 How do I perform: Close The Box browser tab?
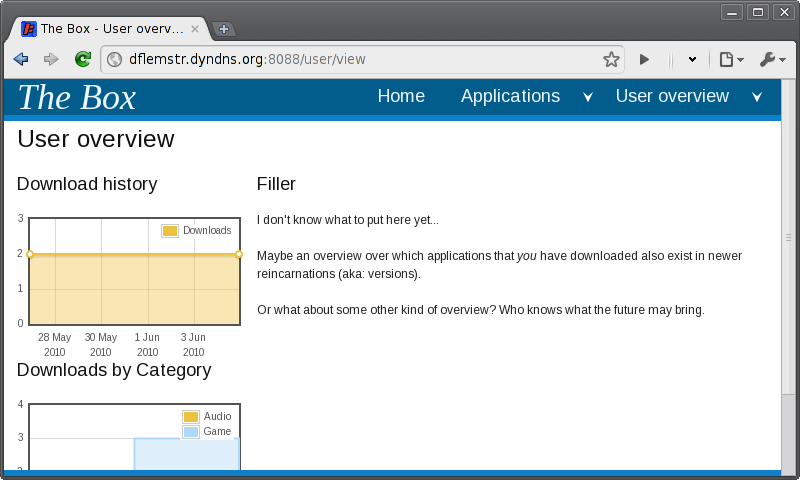click(x=195, y=29)
